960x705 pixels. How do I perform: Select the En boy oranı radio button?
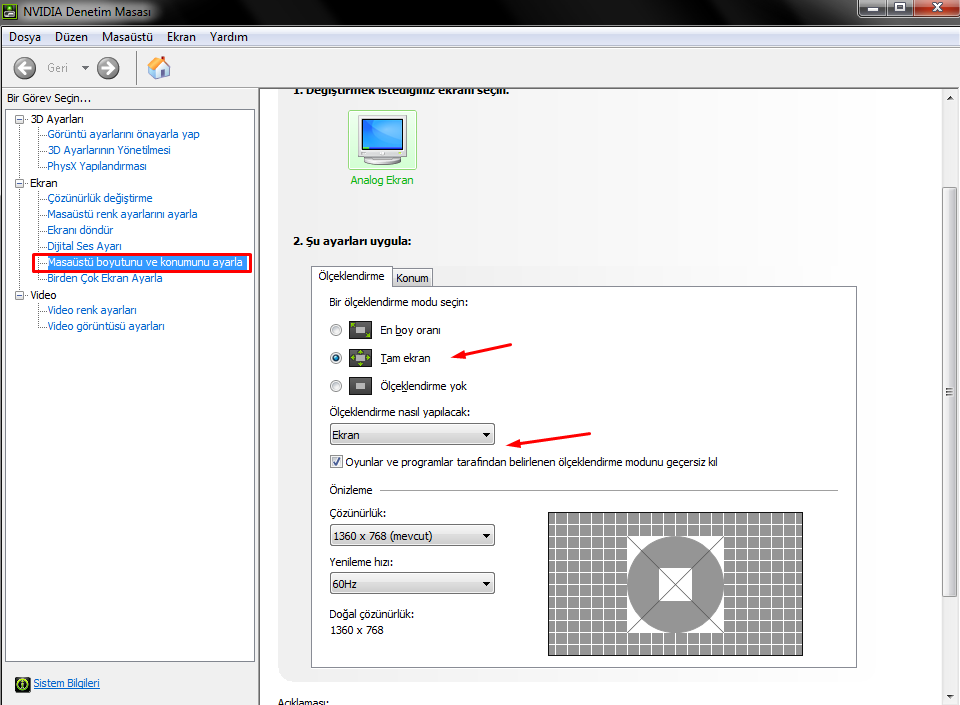click(x=336, y=330)
